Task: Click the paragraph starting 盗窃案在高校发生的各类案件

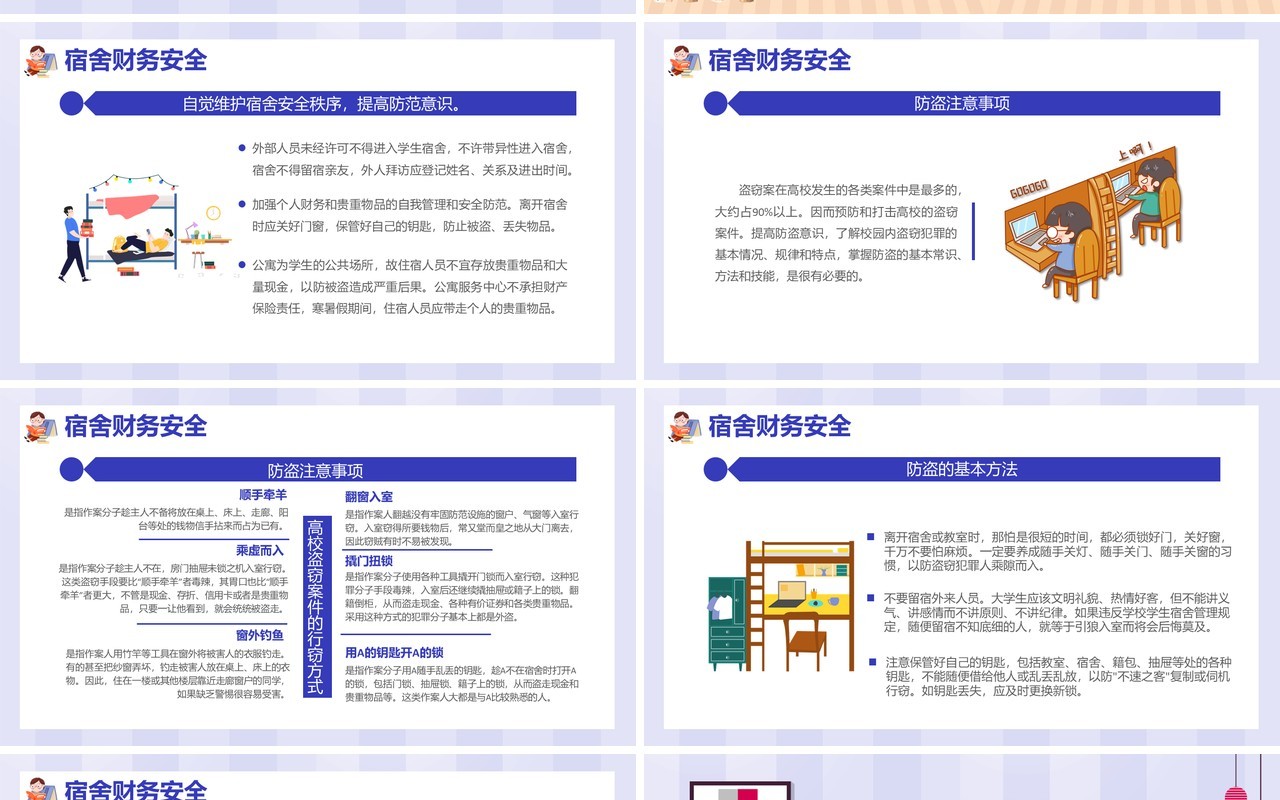Action: pyautogui.click(x=838, y=232)
